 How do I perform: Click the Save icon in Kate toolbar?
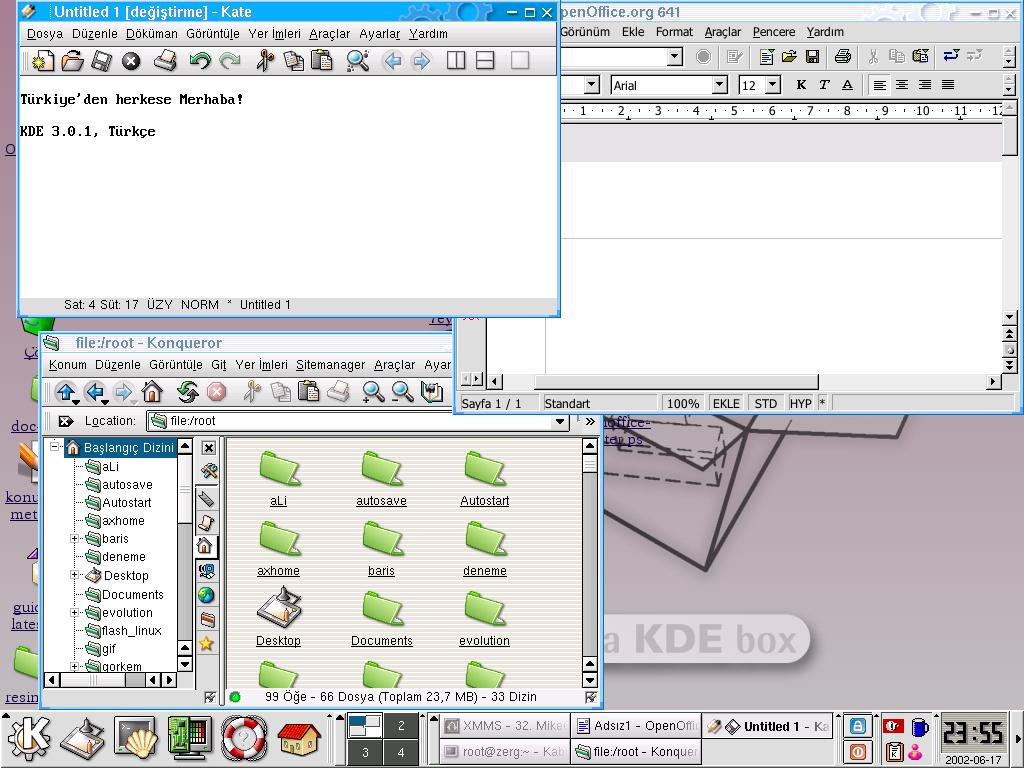[101, 61]
